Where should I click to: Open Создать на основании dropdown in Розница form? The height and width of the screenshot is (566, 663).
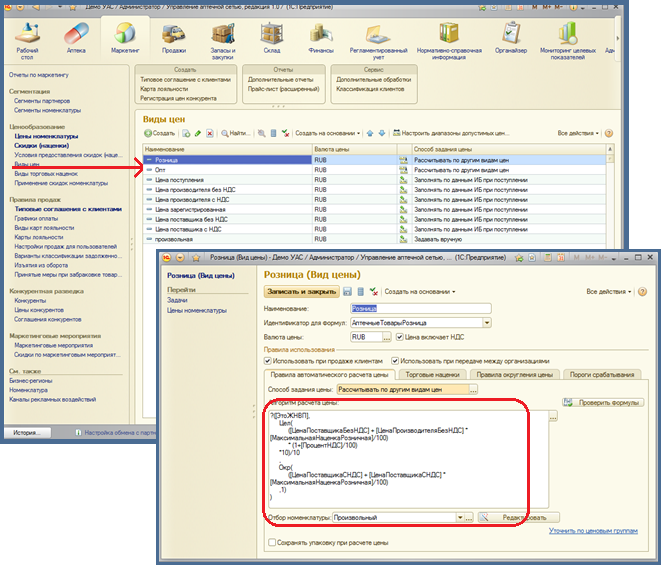click(419, 292)
